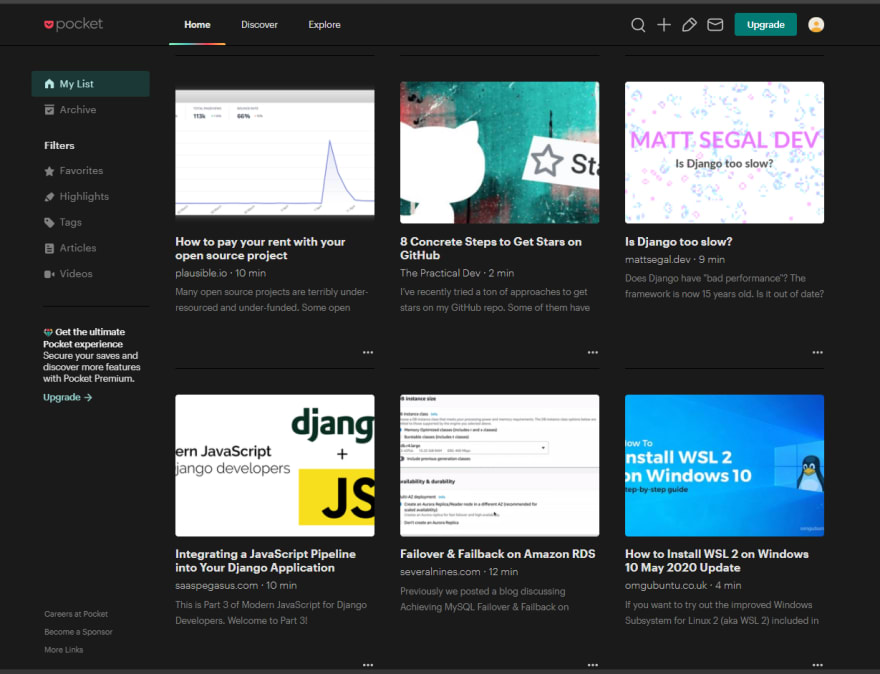The image size is (880, 674).
Task: Open options for the GitHub Stars article card
Action: tap(593, 352)
